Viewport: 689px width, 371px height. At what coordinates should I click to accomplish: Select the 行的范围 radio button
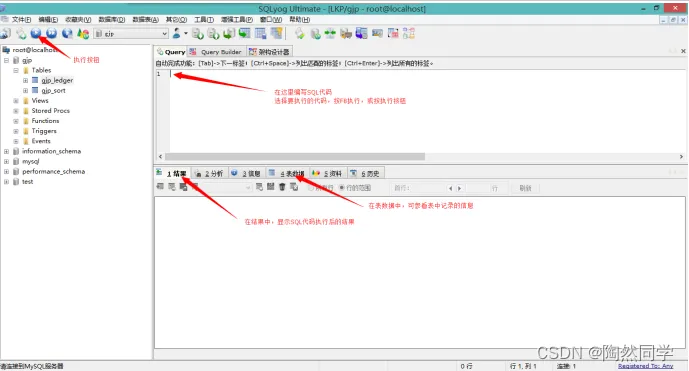coord(341,188)
